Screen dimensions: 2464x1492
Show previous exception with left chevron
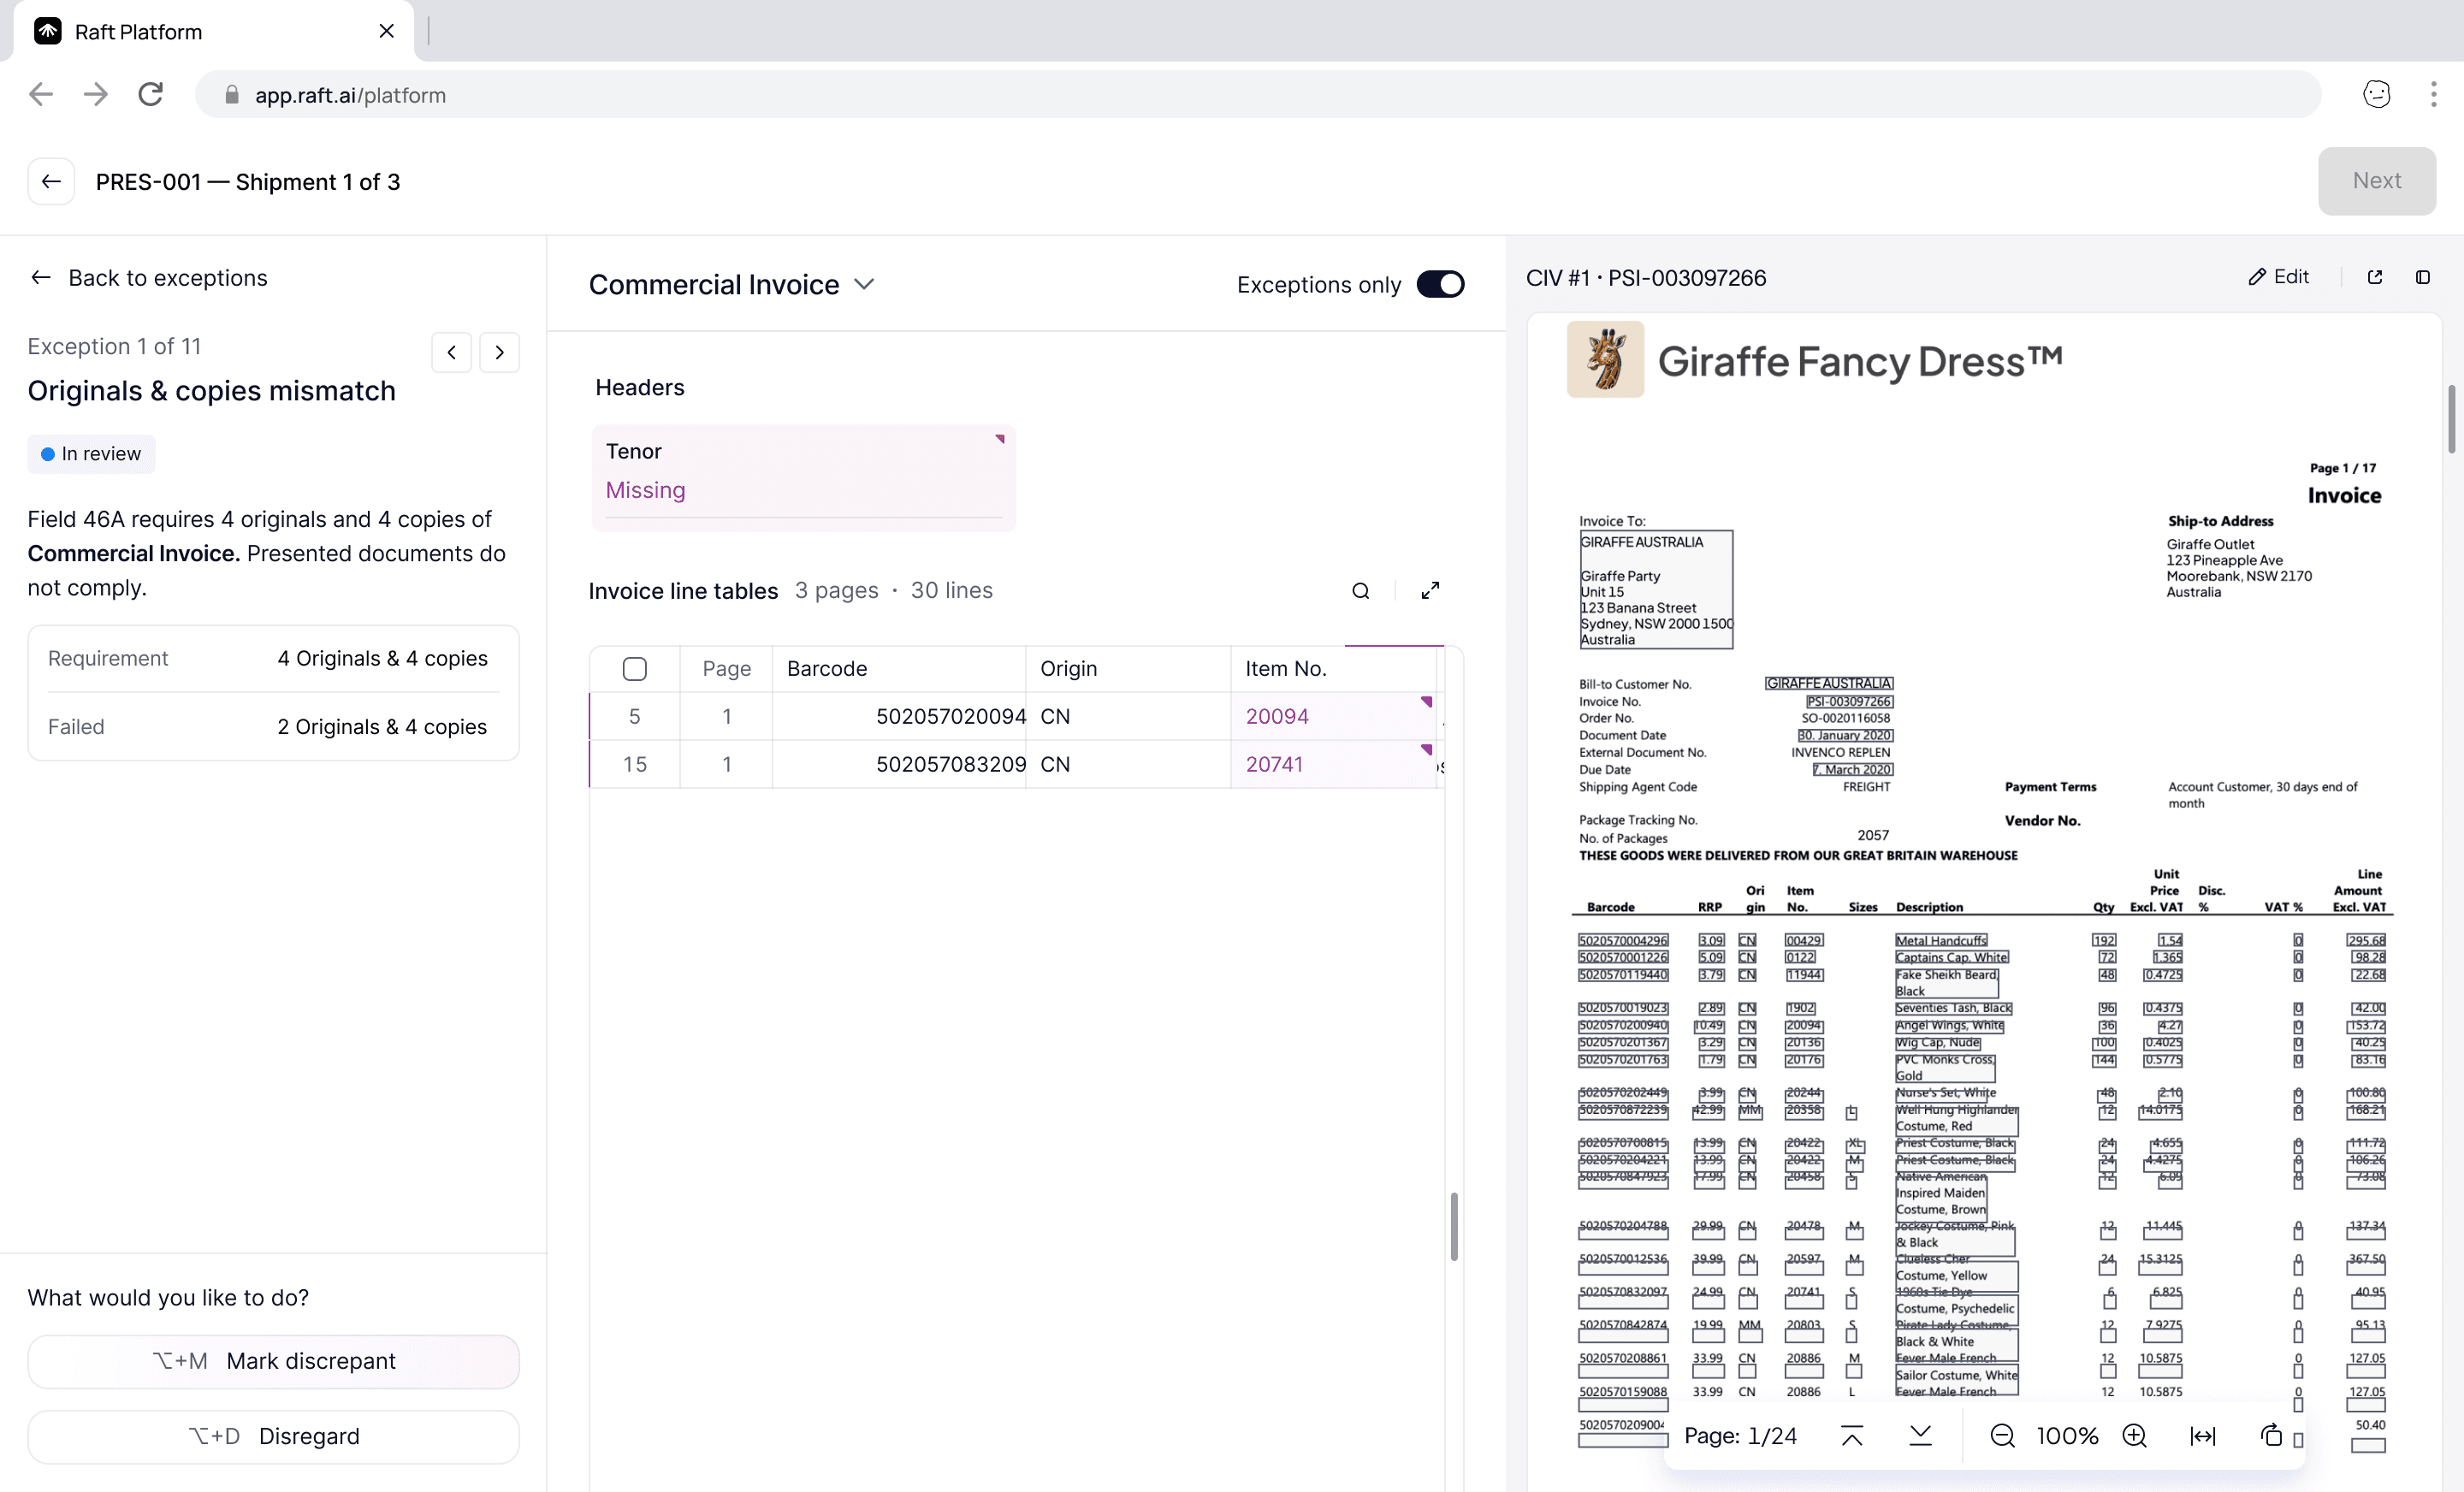[x=452, y=352]
